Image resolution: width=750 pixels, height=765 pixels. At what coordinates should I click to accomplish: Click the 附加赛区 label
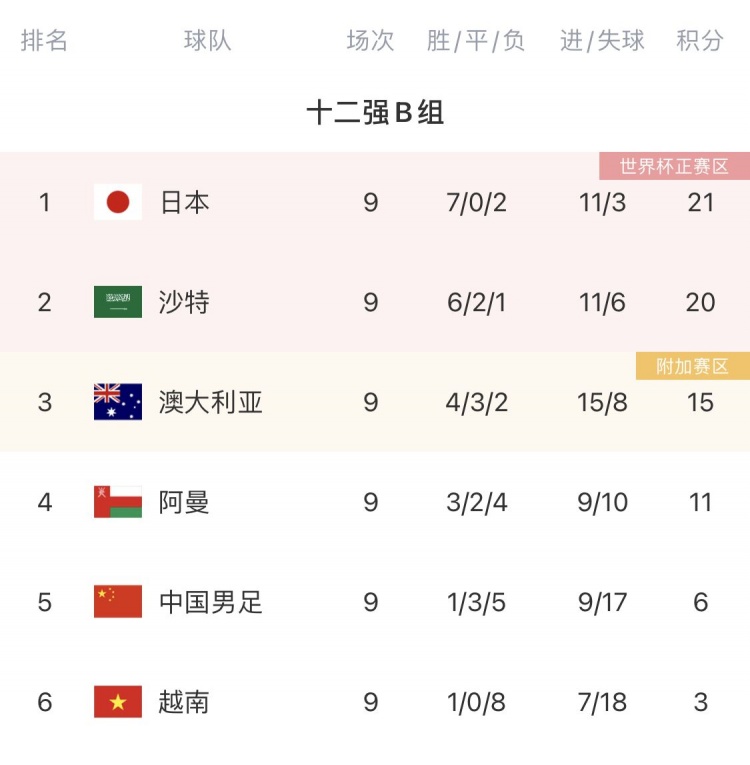(x=692, y=366)
